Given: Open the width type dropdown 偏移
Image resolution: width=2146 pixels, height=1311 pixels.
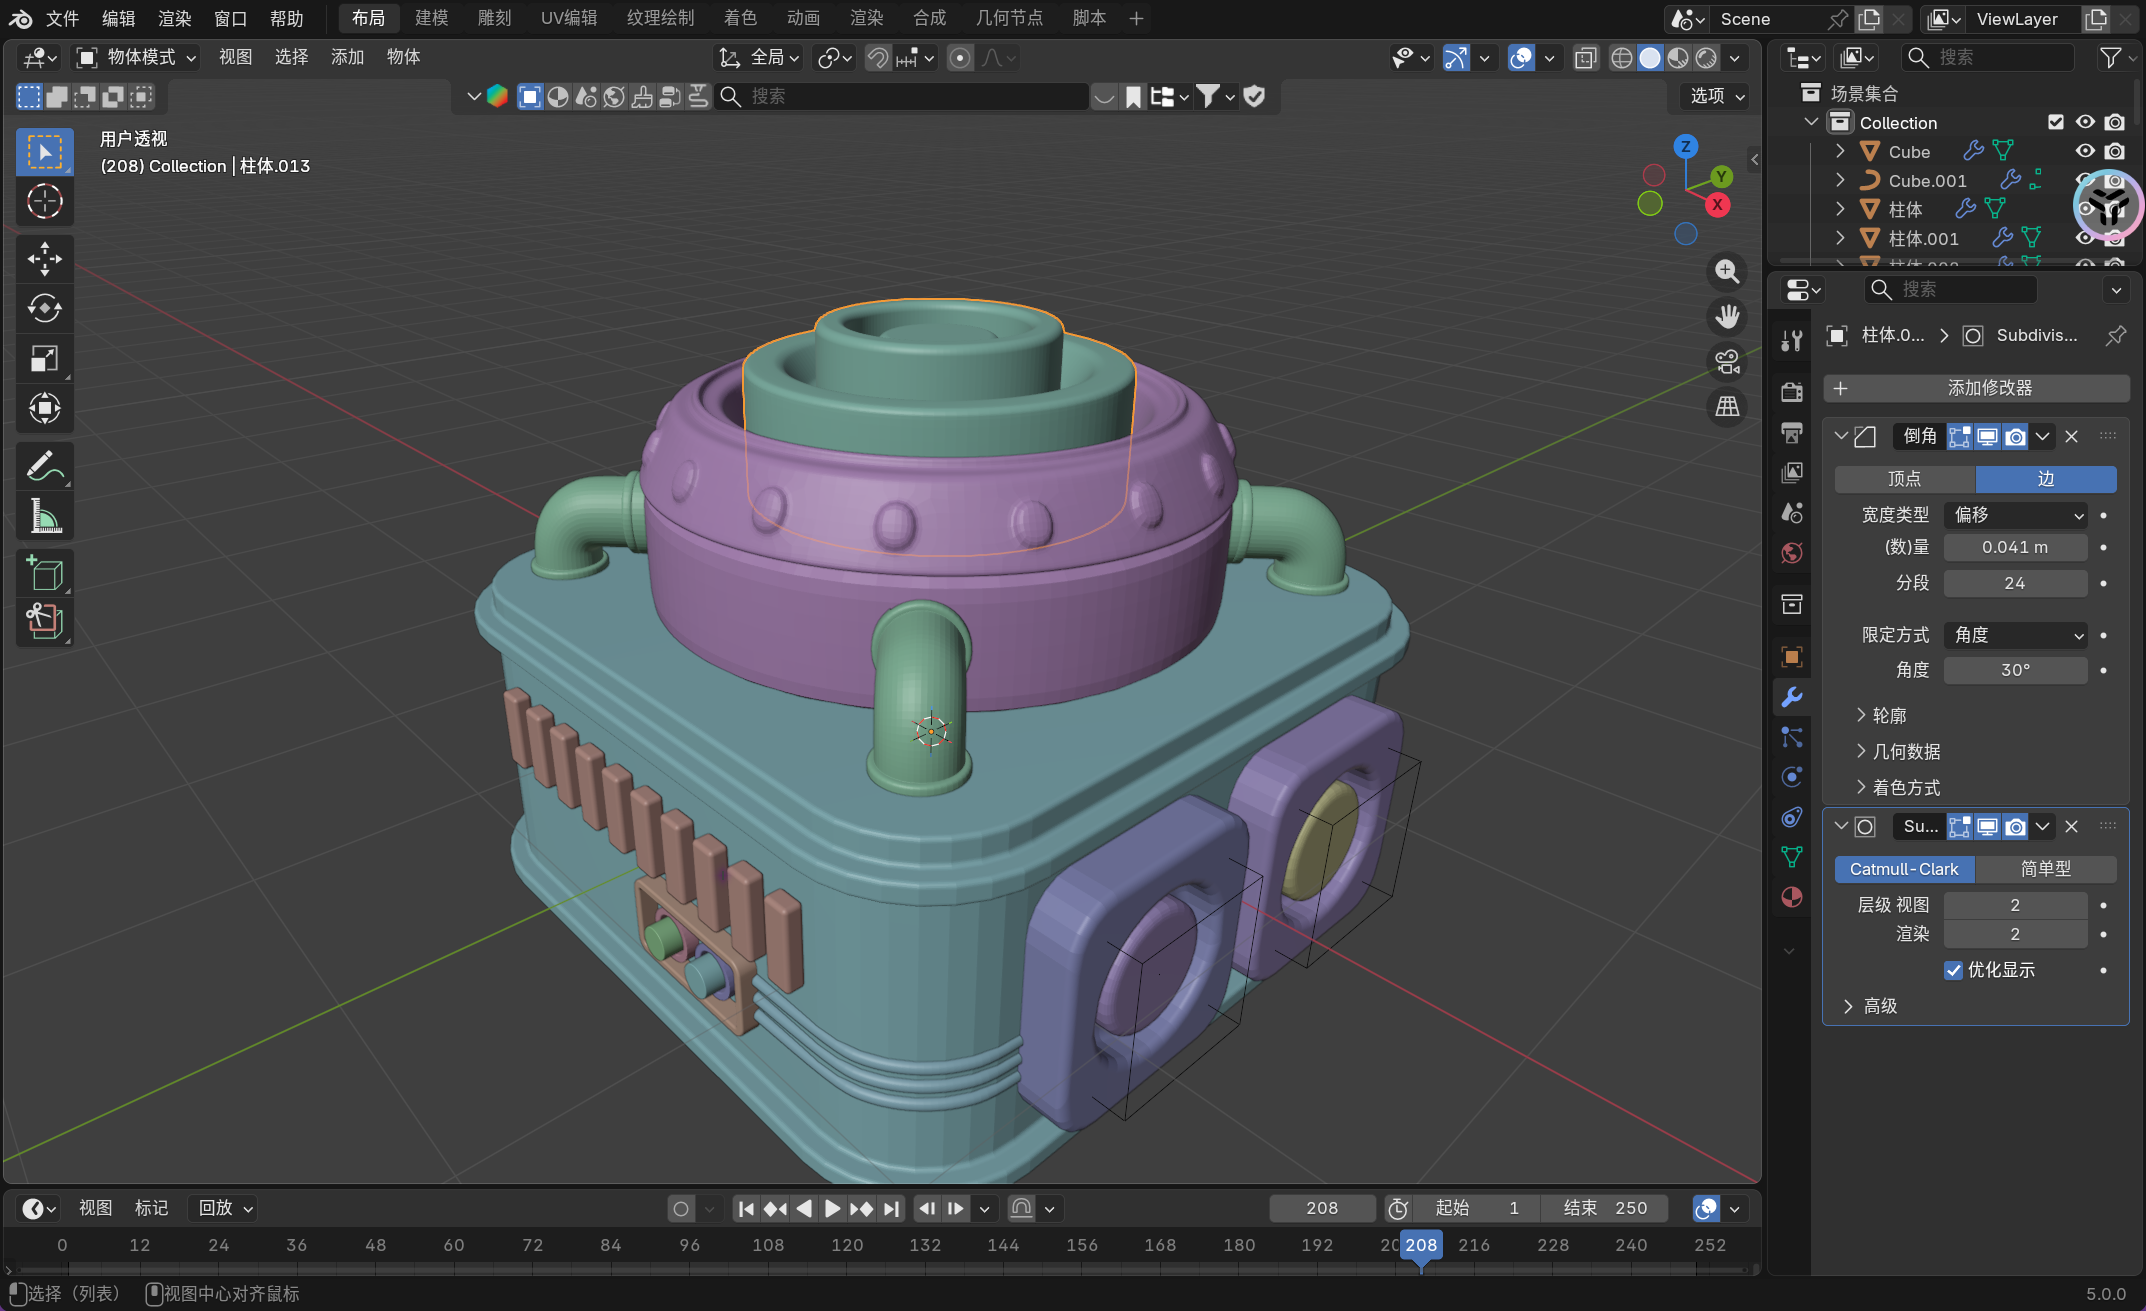Looking at the screenshot, I should (x=2015, y=515).
